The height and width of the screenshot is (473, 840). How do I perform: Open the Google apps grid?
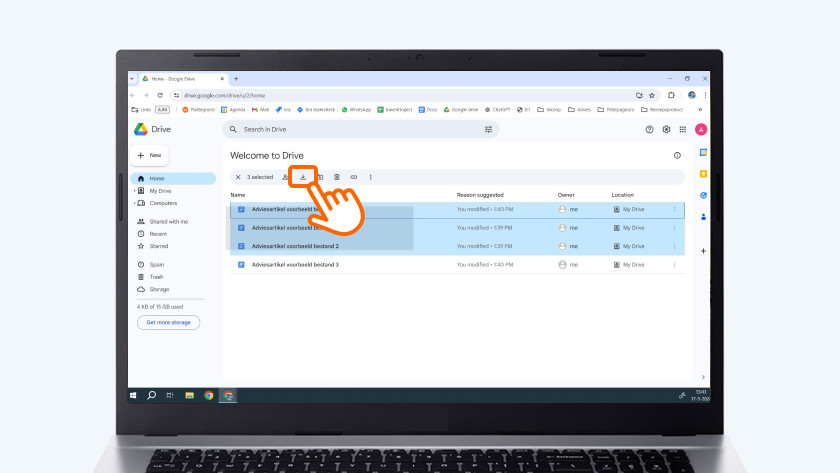[x=683, y=129]
